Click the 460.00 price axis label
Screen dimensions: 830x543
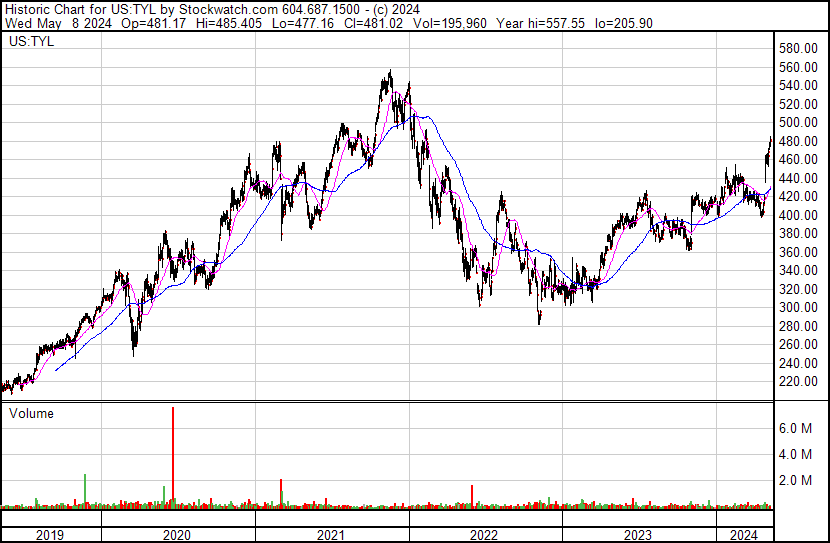click(798, 159)
